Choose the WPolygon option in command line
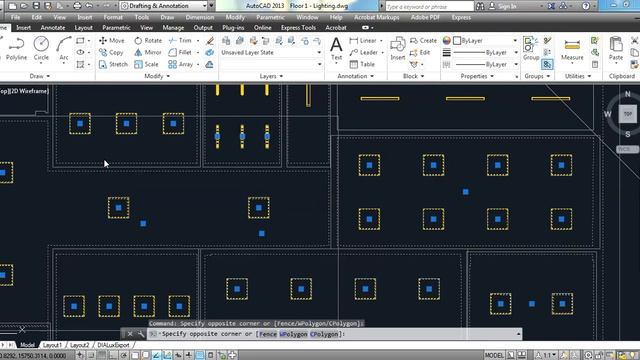This screenshot has height=360, width=640. point(293,334)
